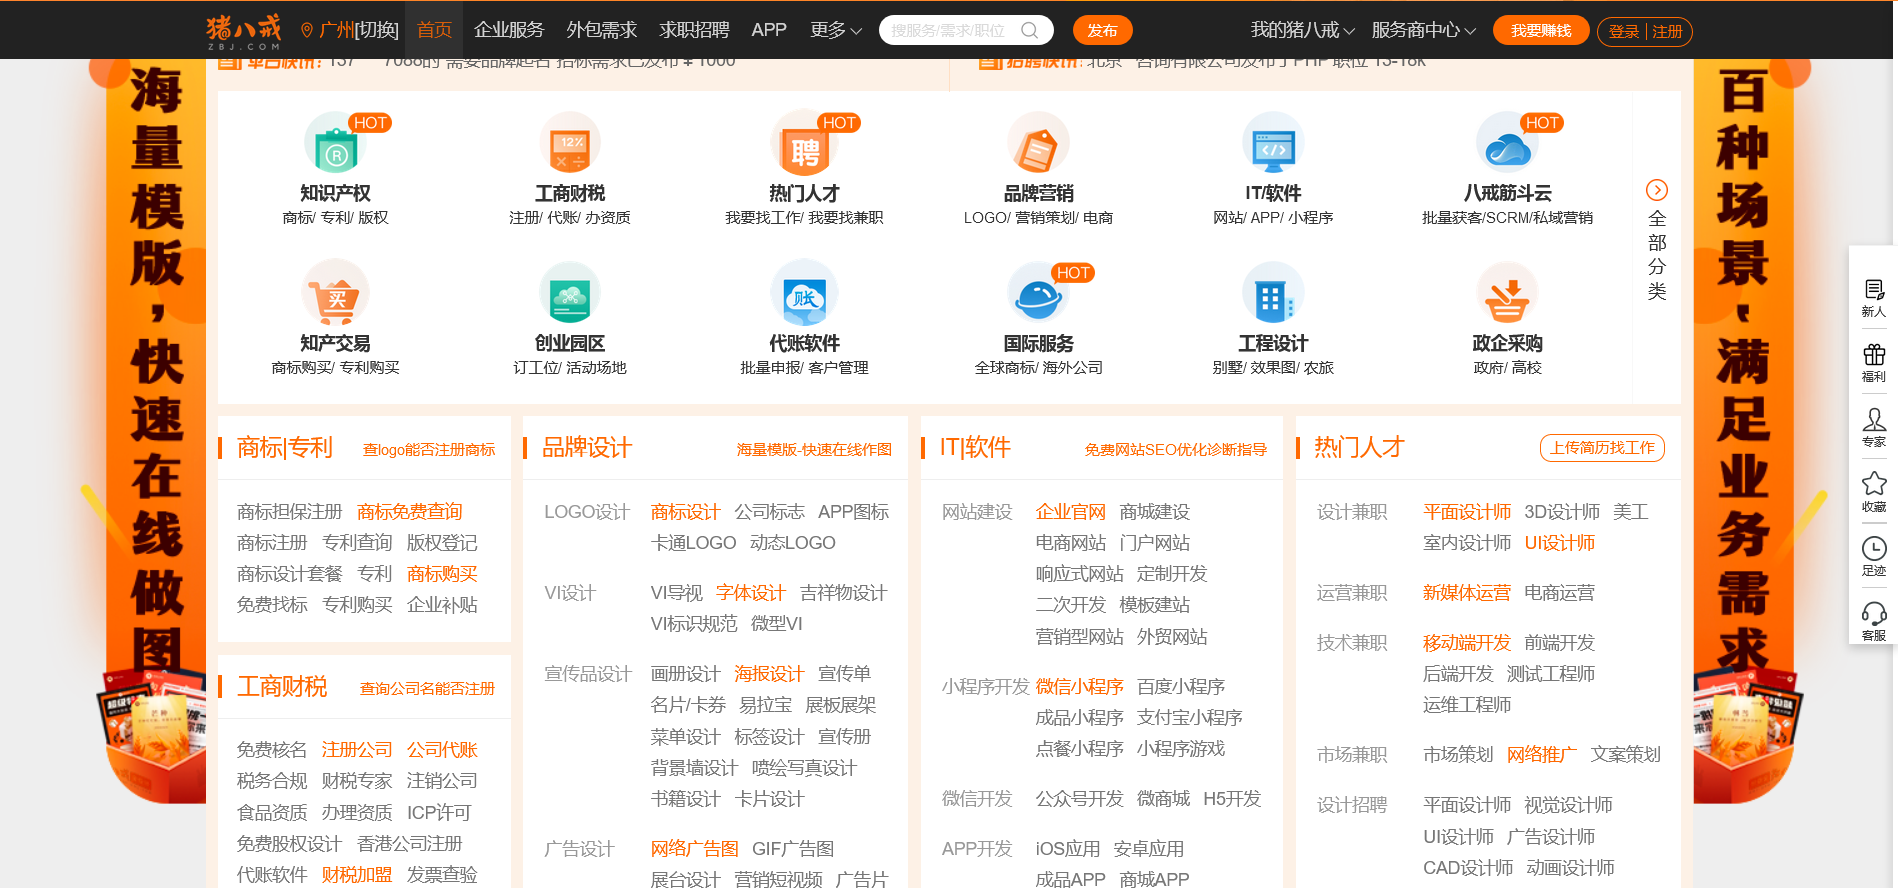The width and height of the screenshot is (1898, 888).
Task: Click the 上传简历找工作 button
Action: pos(1602,448)
